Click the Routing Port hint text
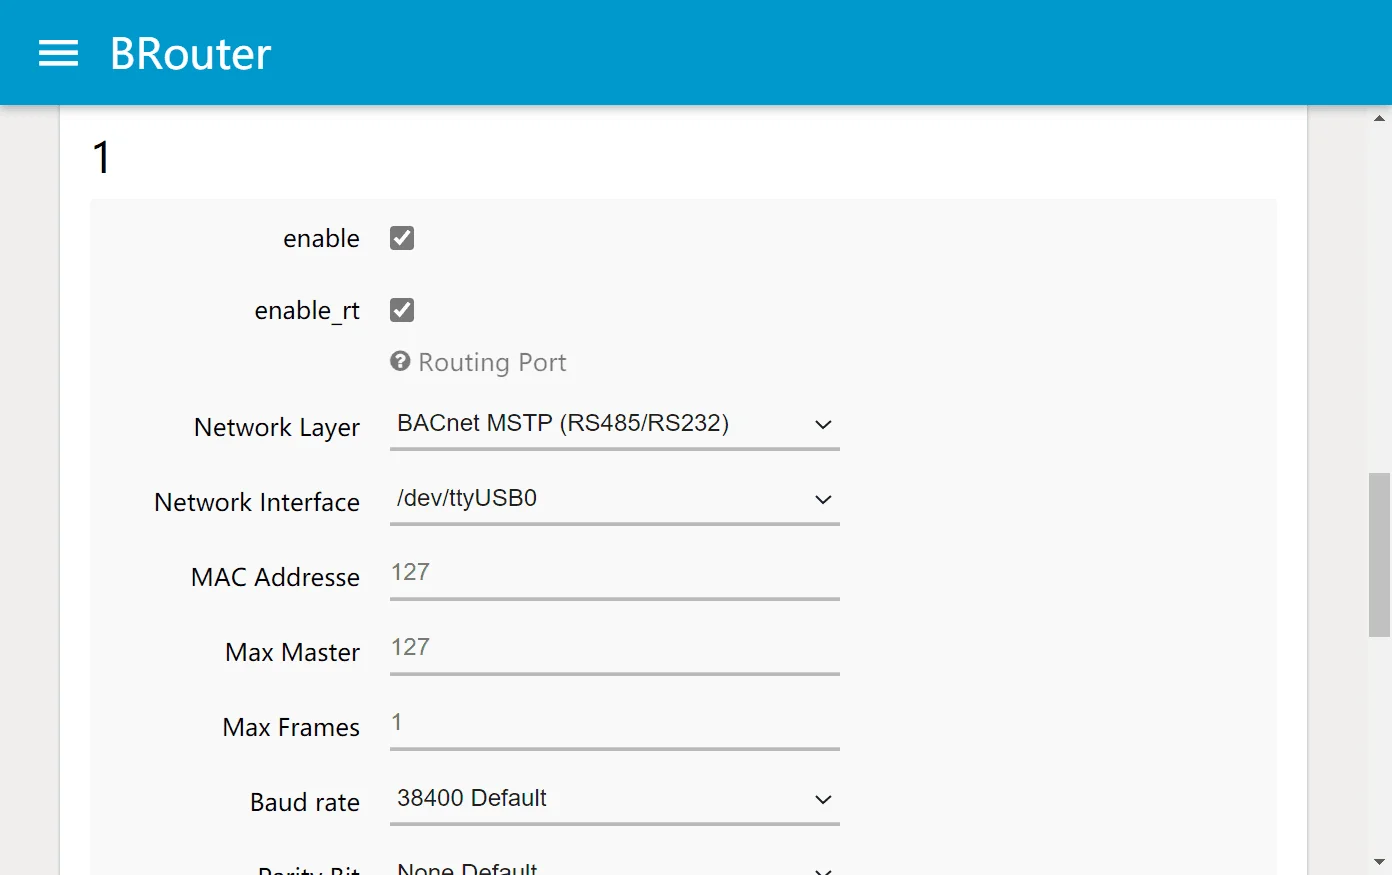Viewport: 1392px width, 875px height. pos(492,362)
